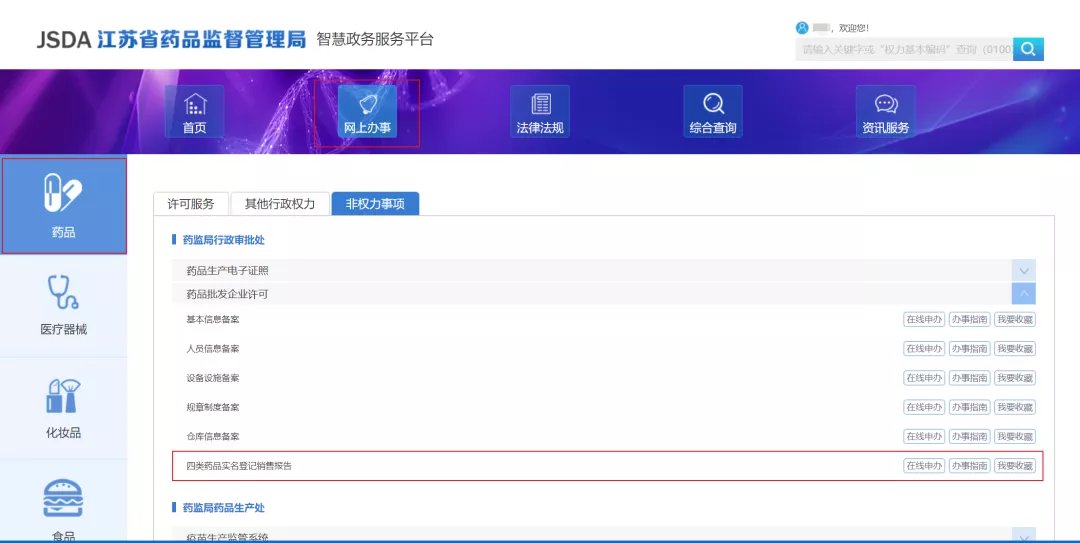The height and width of the screenshot is (543, 1080).
Task: Switch to the 非权力事项 tab
Action: point(375,204)
